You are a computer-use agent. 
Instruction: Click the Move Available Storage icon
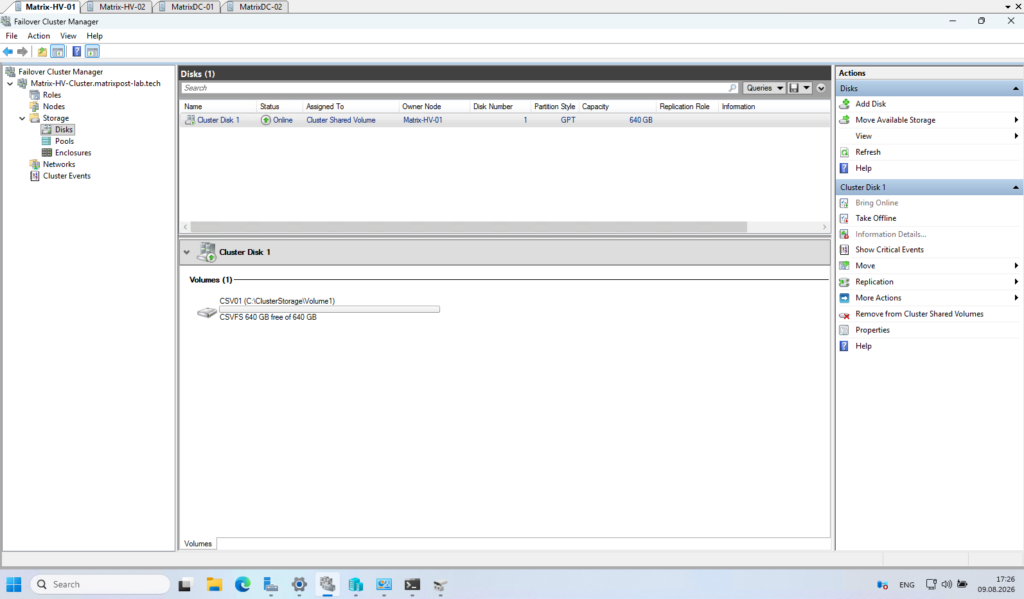click(x=844, y=120)
